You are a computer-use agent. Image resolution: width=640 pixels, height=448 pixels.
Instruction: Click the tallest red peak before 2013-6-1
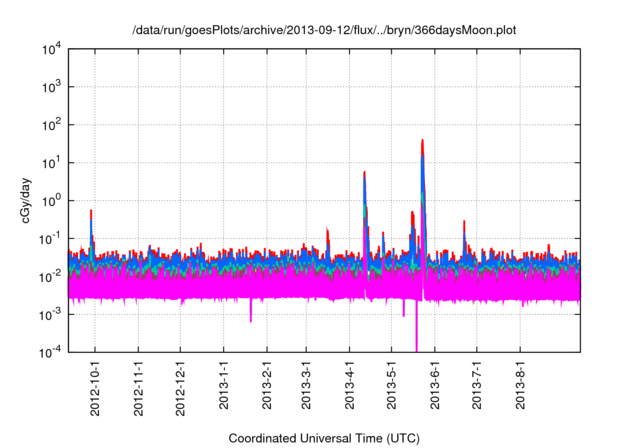422,142
